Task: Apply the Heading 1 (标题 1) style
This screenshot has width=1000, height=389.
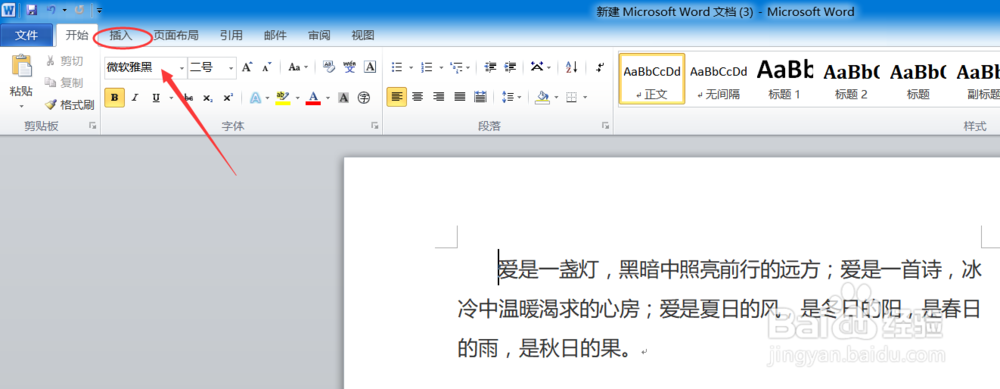Action: [784, 79]
